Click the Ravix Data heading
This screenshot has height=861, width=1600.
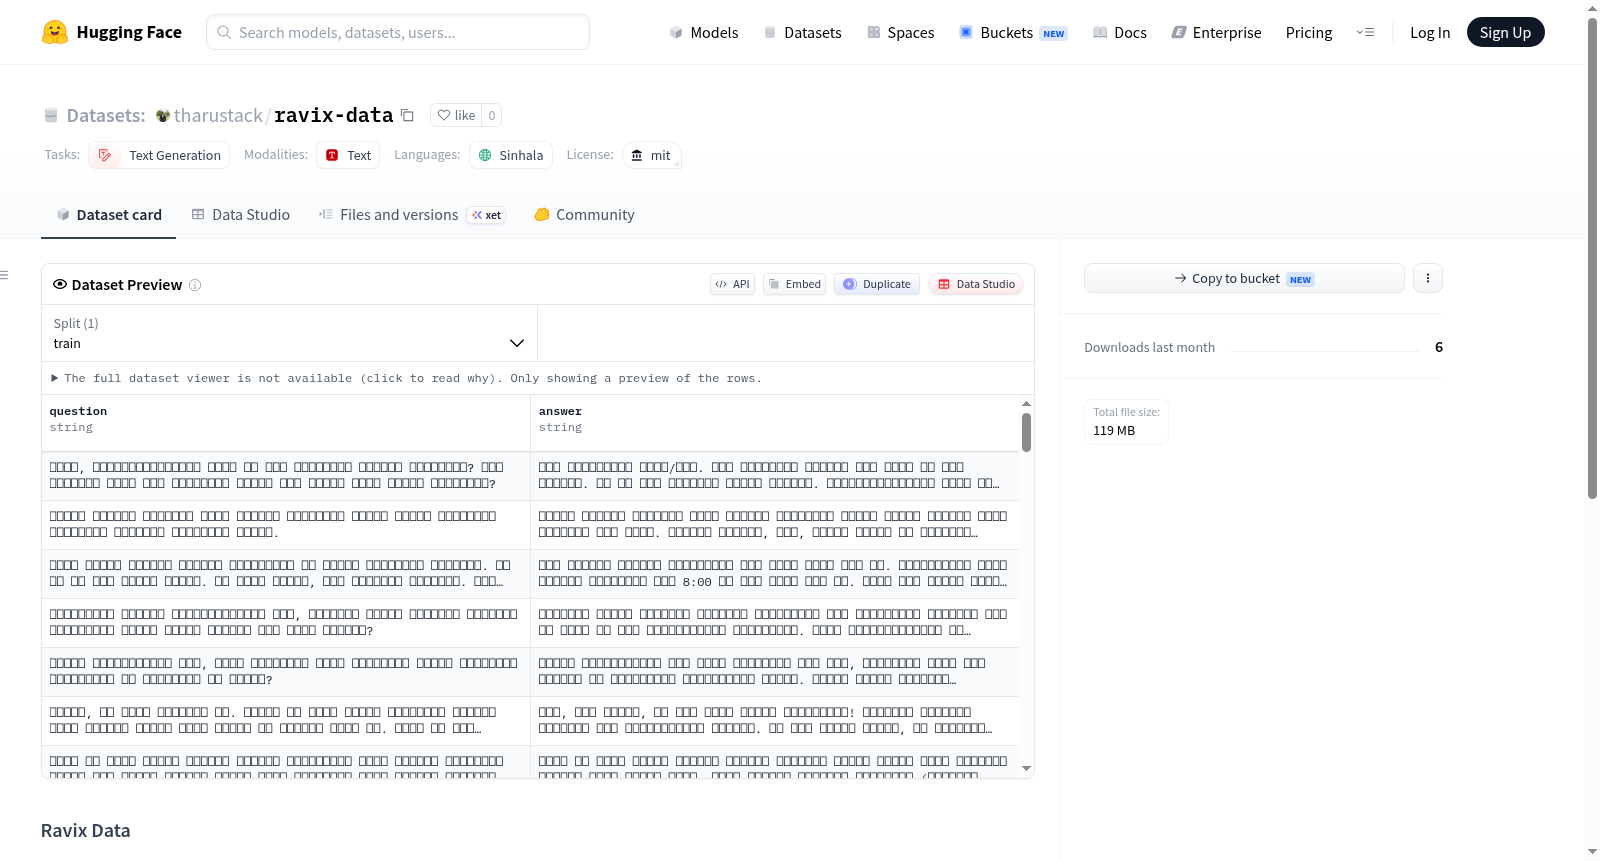coord(86,831)
